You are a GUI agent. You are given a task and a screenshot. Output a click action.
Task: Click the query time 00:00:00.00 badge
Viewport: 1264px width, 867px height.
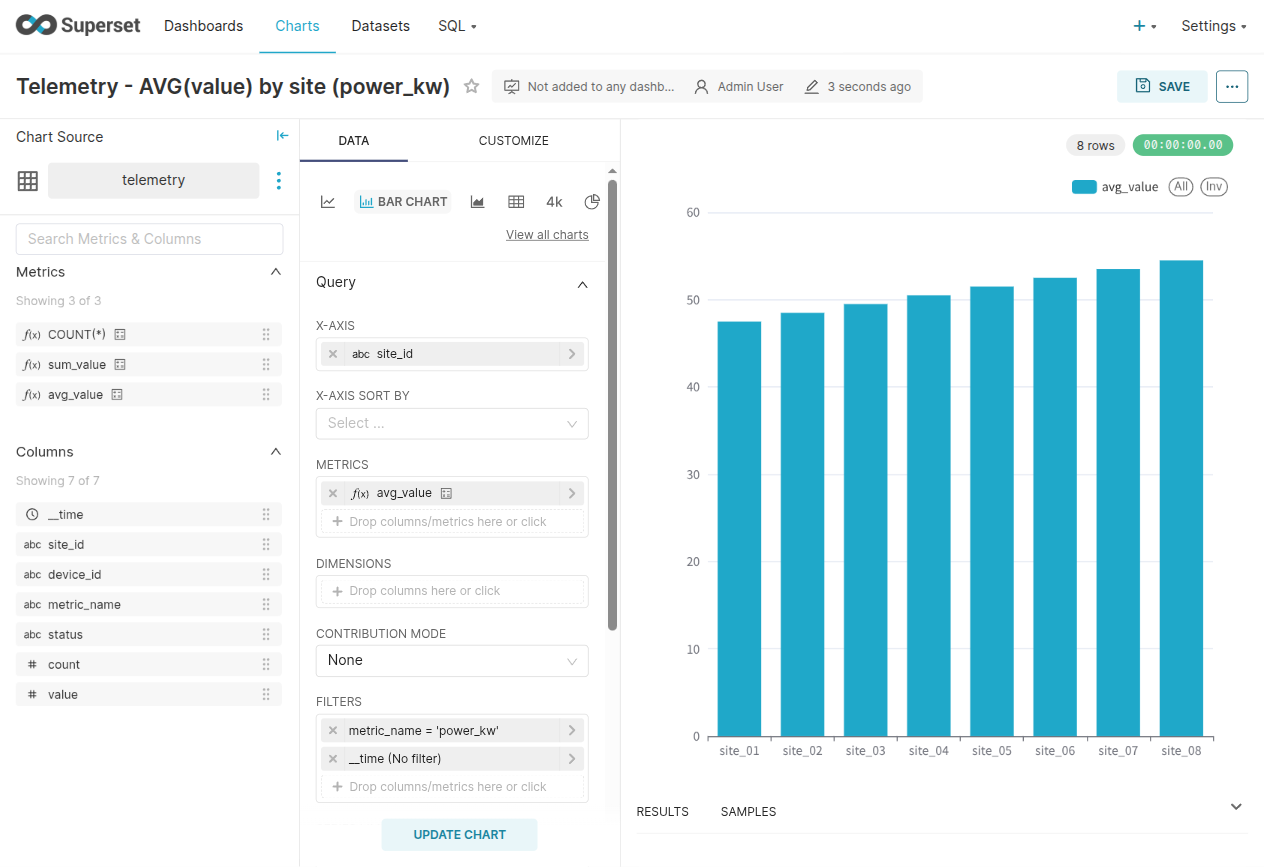tap(1183, 146)
